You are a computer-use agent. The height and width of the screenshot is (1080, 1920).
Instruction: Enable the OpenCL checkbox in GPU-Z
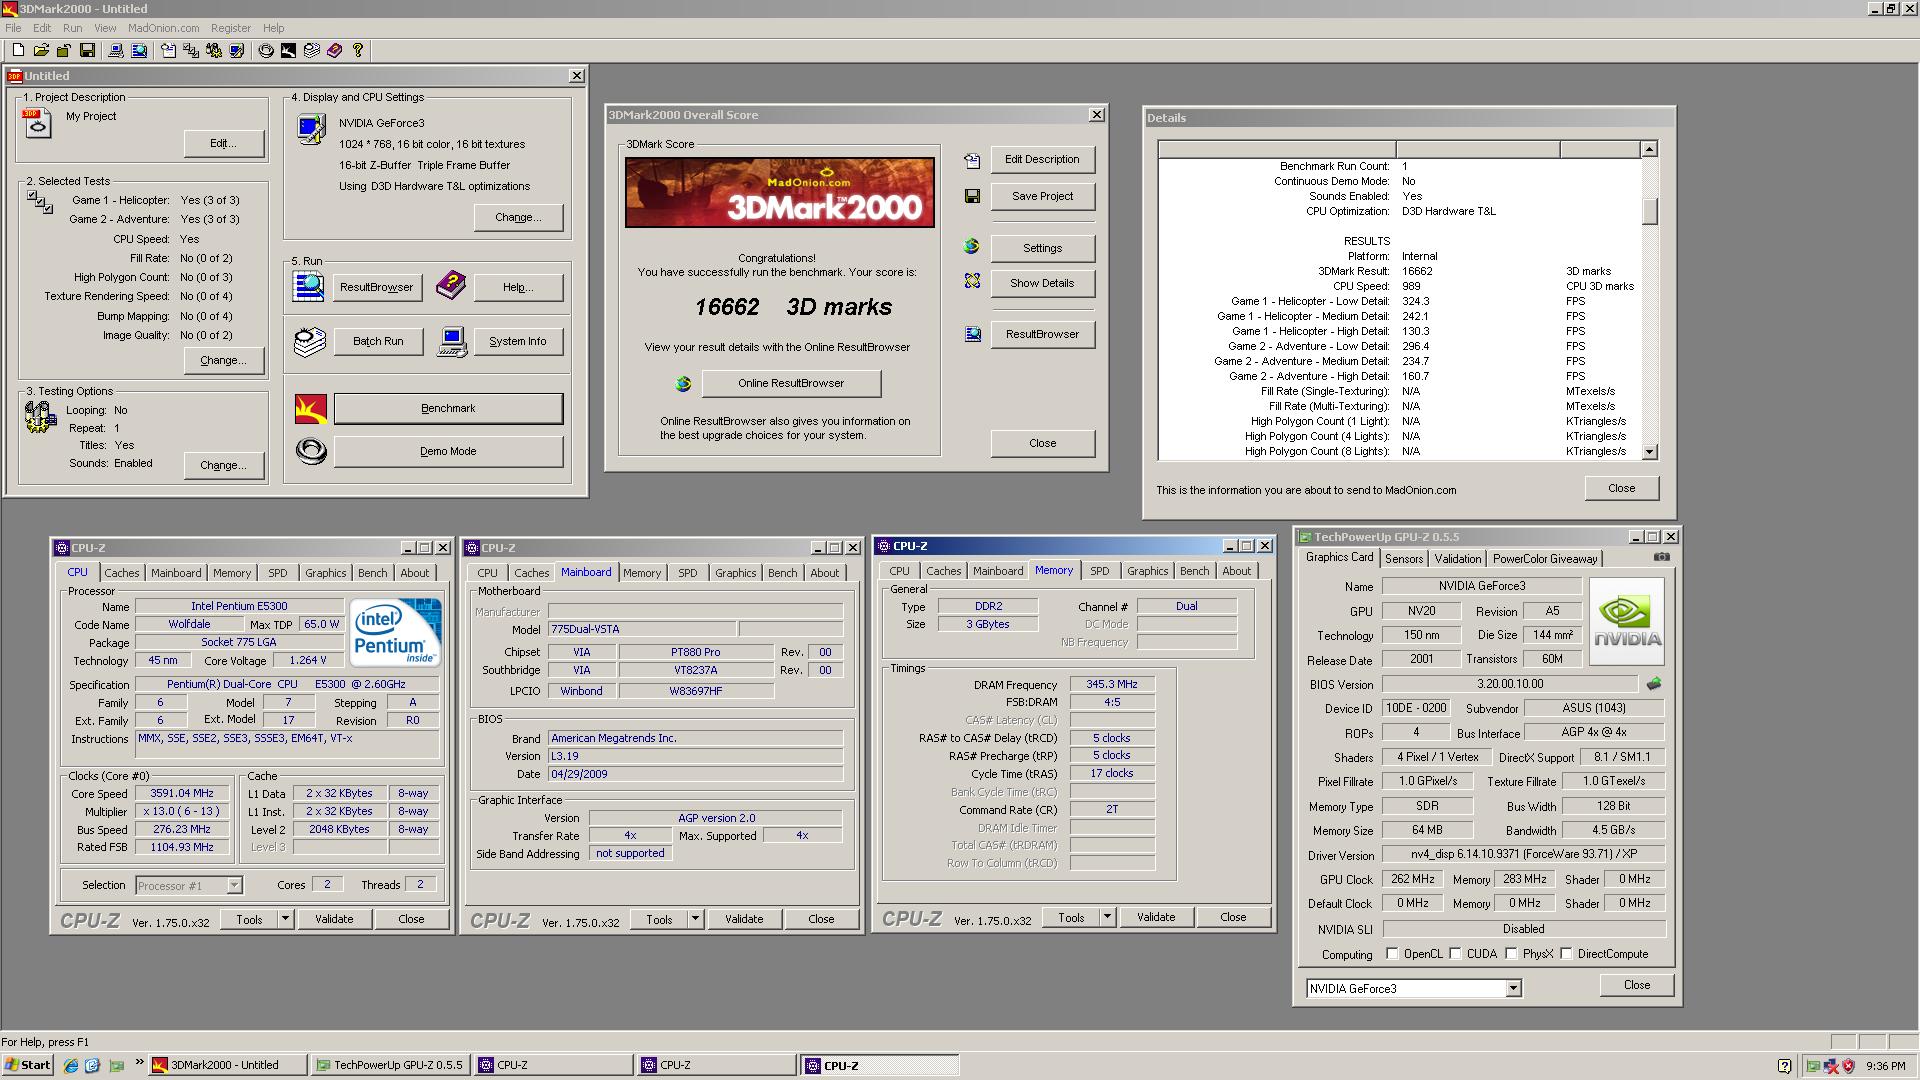(x=1392, y=953)
